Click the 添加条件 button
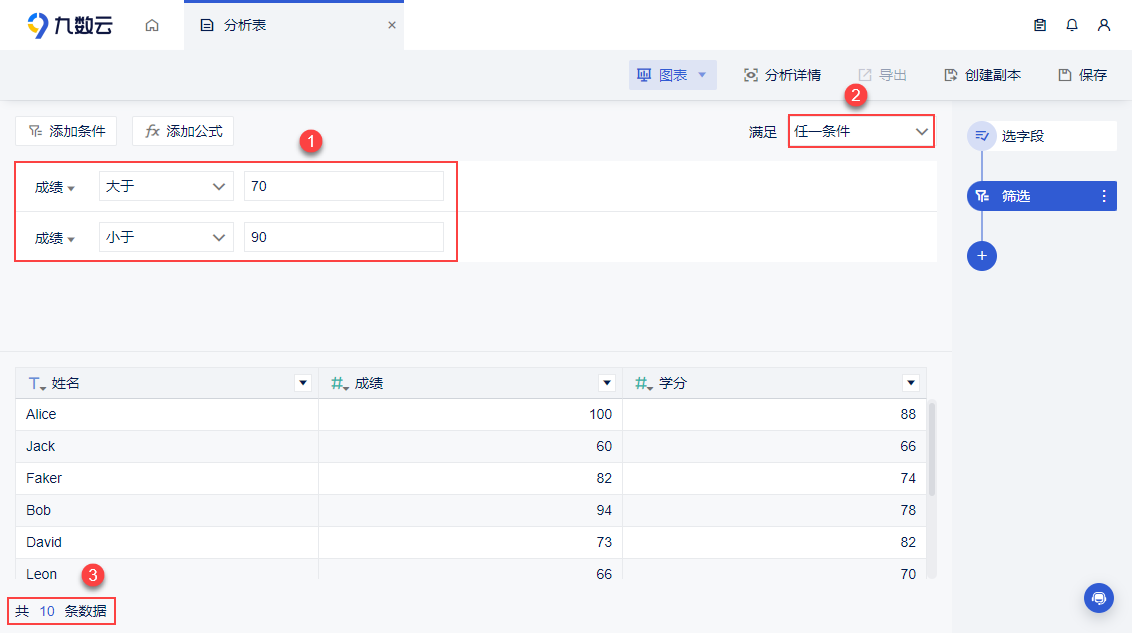The width and height of the screenshot is (1132, 633). (x=66, y=131)
